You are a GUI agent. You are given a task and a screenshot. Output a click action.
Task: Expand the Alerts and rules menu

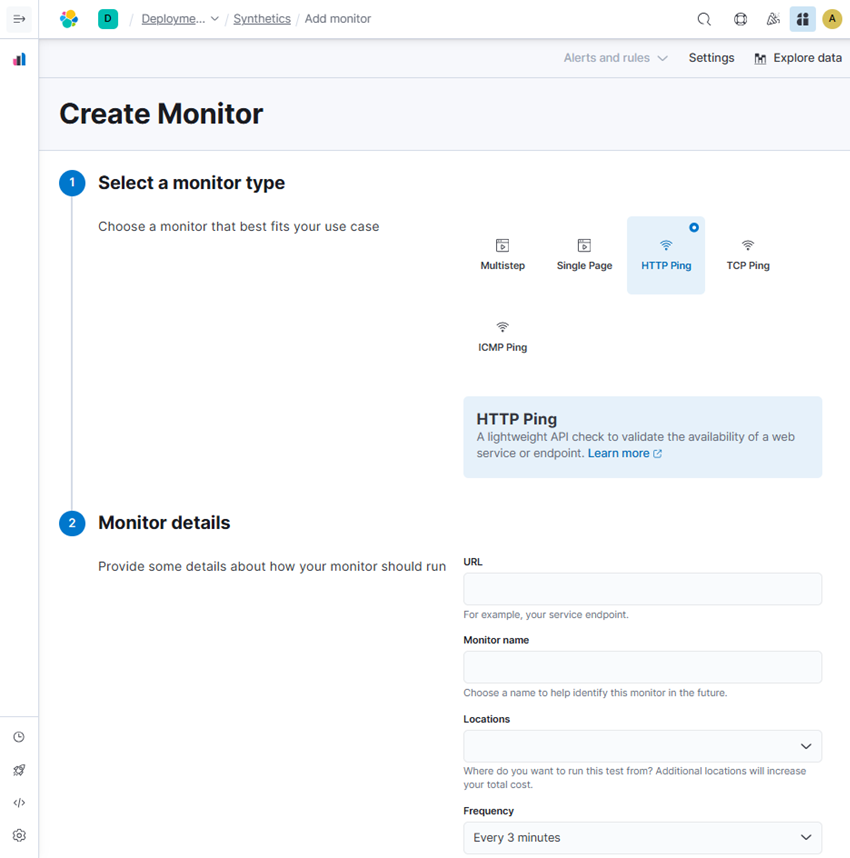pyautogui.click(x=615, y=58)
